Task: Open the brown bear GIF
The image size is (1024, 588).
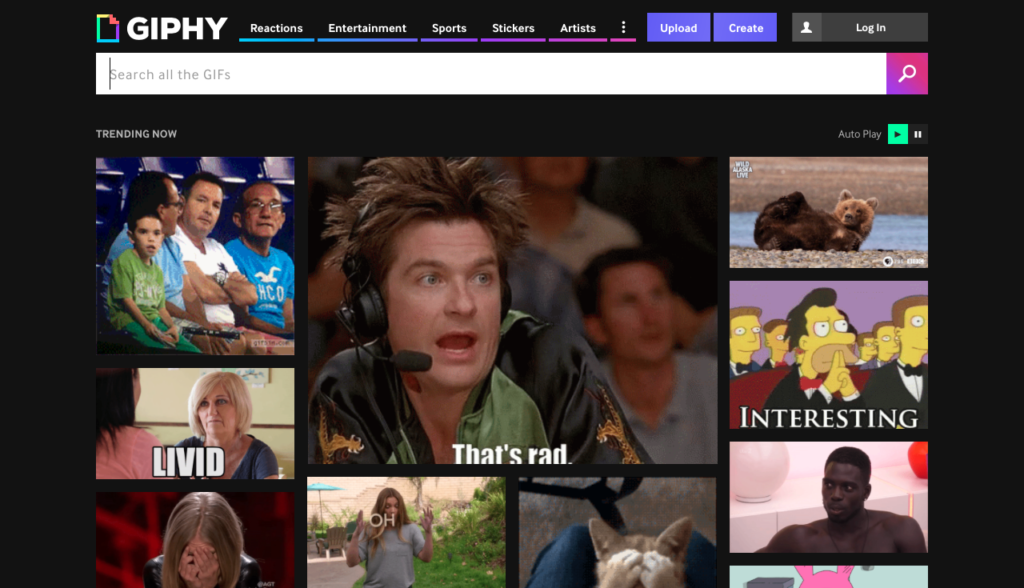Action: click(x=829, y=212)
